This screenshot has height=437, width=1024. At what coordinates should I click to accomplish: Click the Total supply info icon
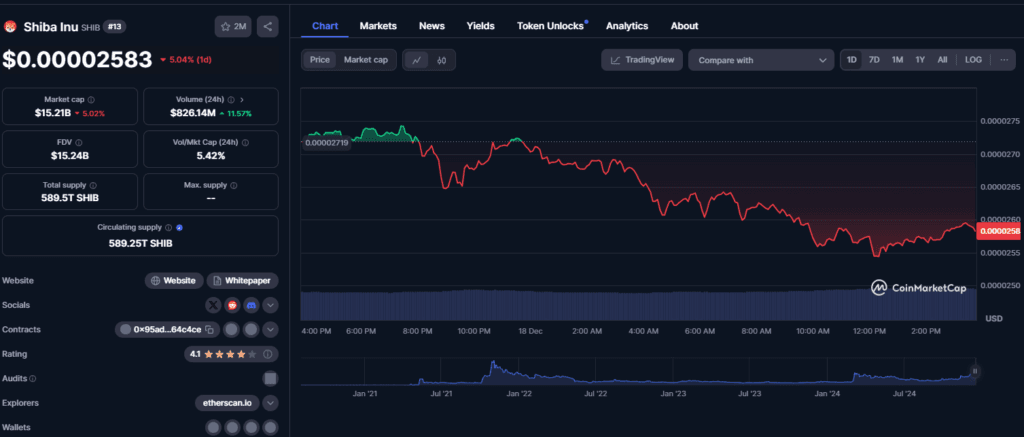tap(93, 186)
